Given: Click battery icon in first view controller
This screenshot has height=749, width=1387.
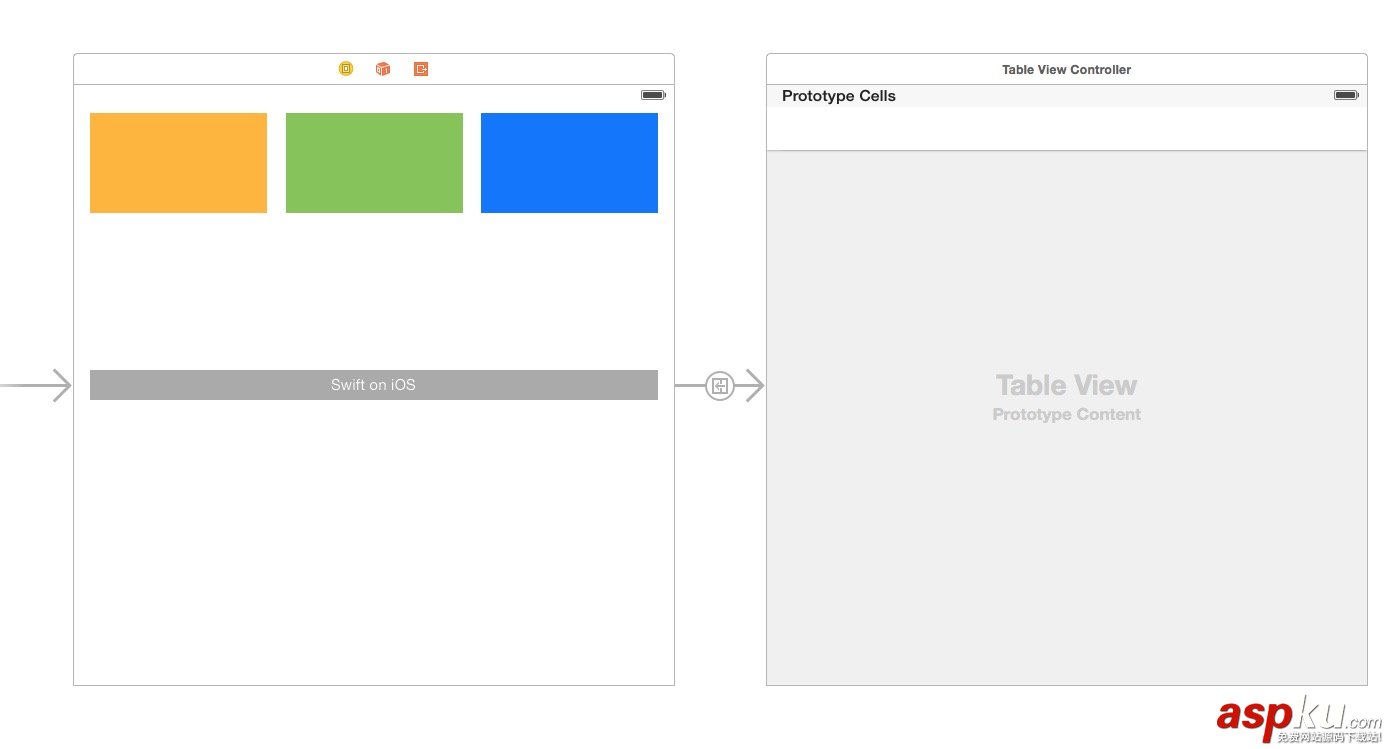Looking at the screenshot, I should click(653, 95).
